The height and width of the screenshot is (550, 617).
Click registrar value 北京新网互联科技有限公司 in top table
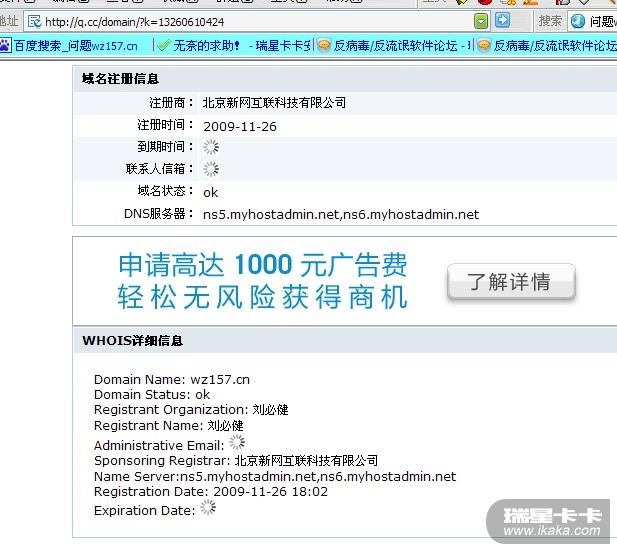click(x=274, y=103)
